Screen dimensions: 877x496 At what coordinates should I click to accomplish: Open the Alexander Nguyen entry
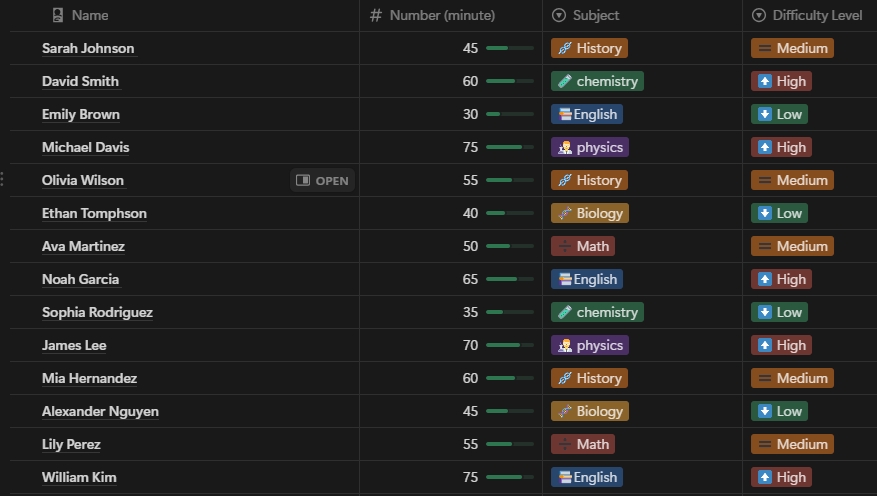click(100, 411)
